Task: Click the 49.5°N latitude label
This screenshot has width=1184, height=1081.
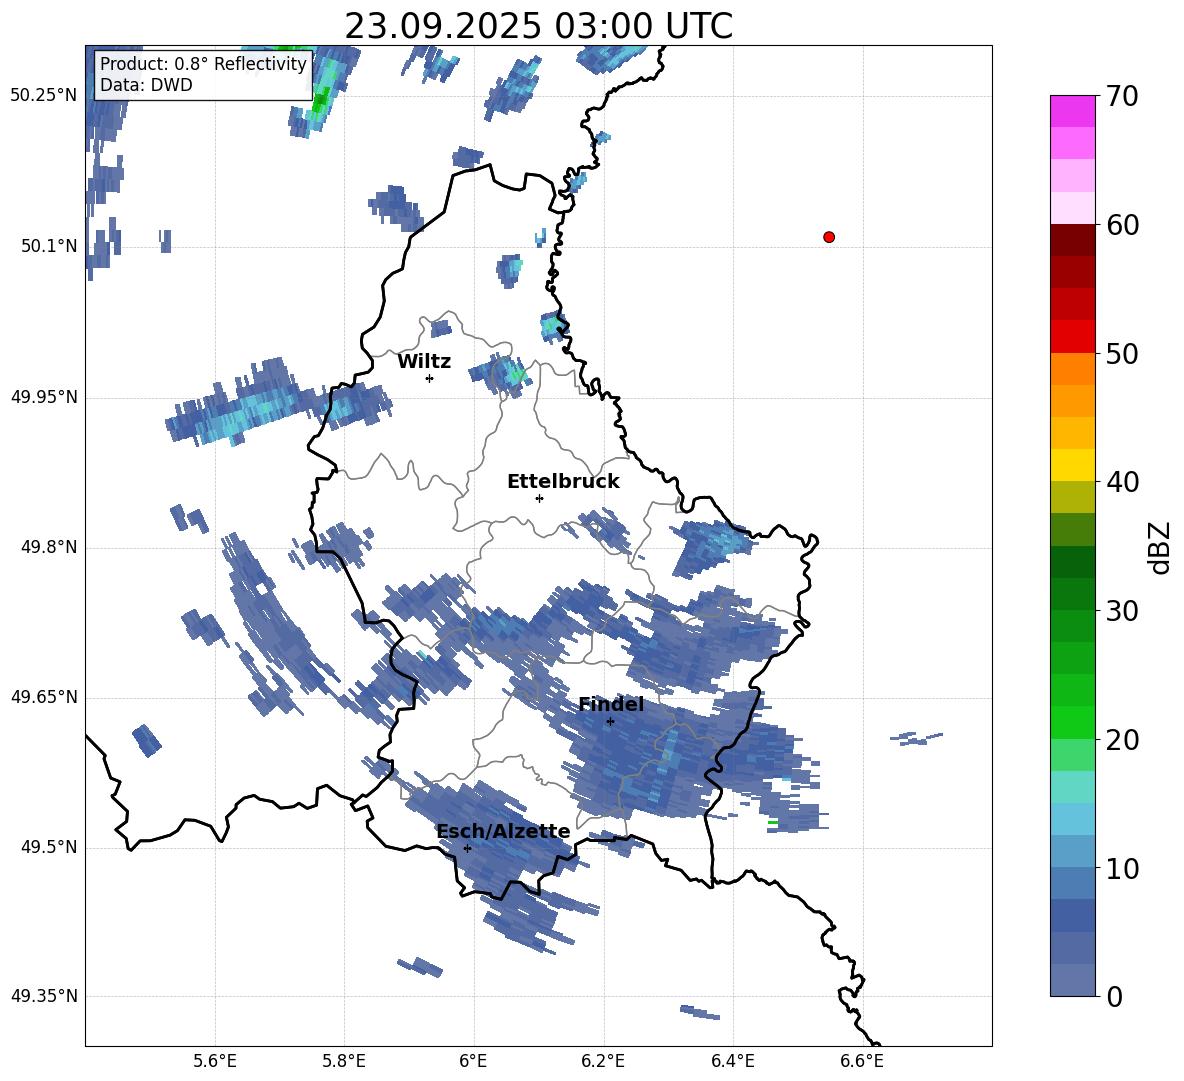Action: coord(49,847)
